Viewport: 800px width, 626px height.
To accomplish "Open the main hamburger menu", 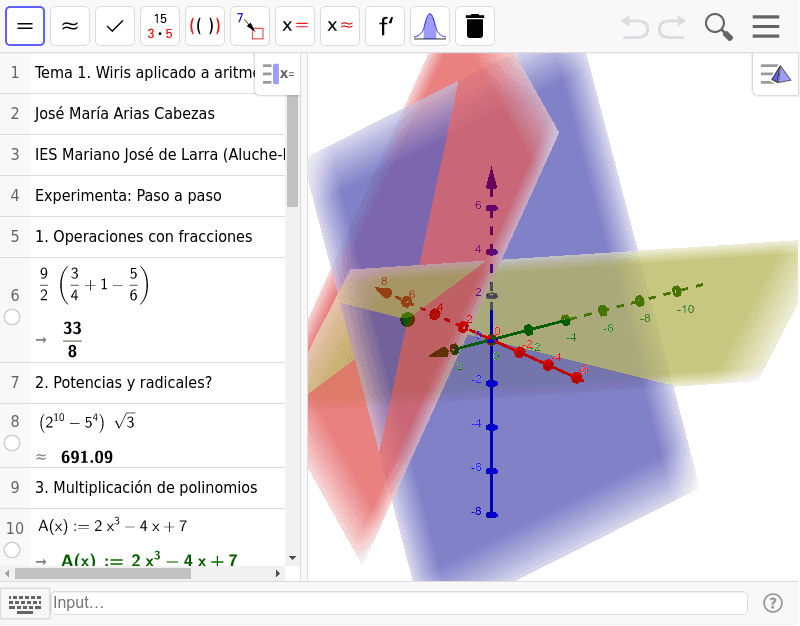I will click(x=766, y=26).
